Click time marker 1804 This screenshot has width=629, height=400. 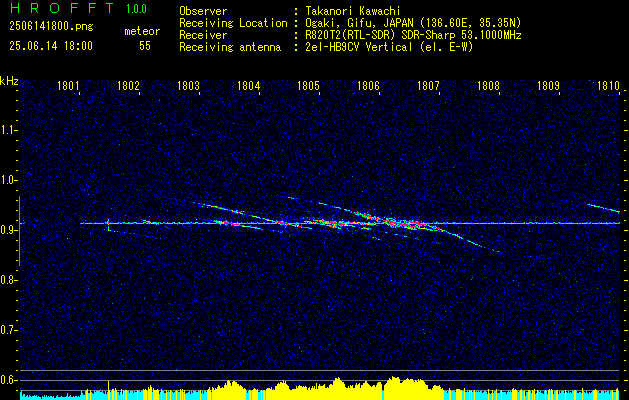tap(248, 85)
